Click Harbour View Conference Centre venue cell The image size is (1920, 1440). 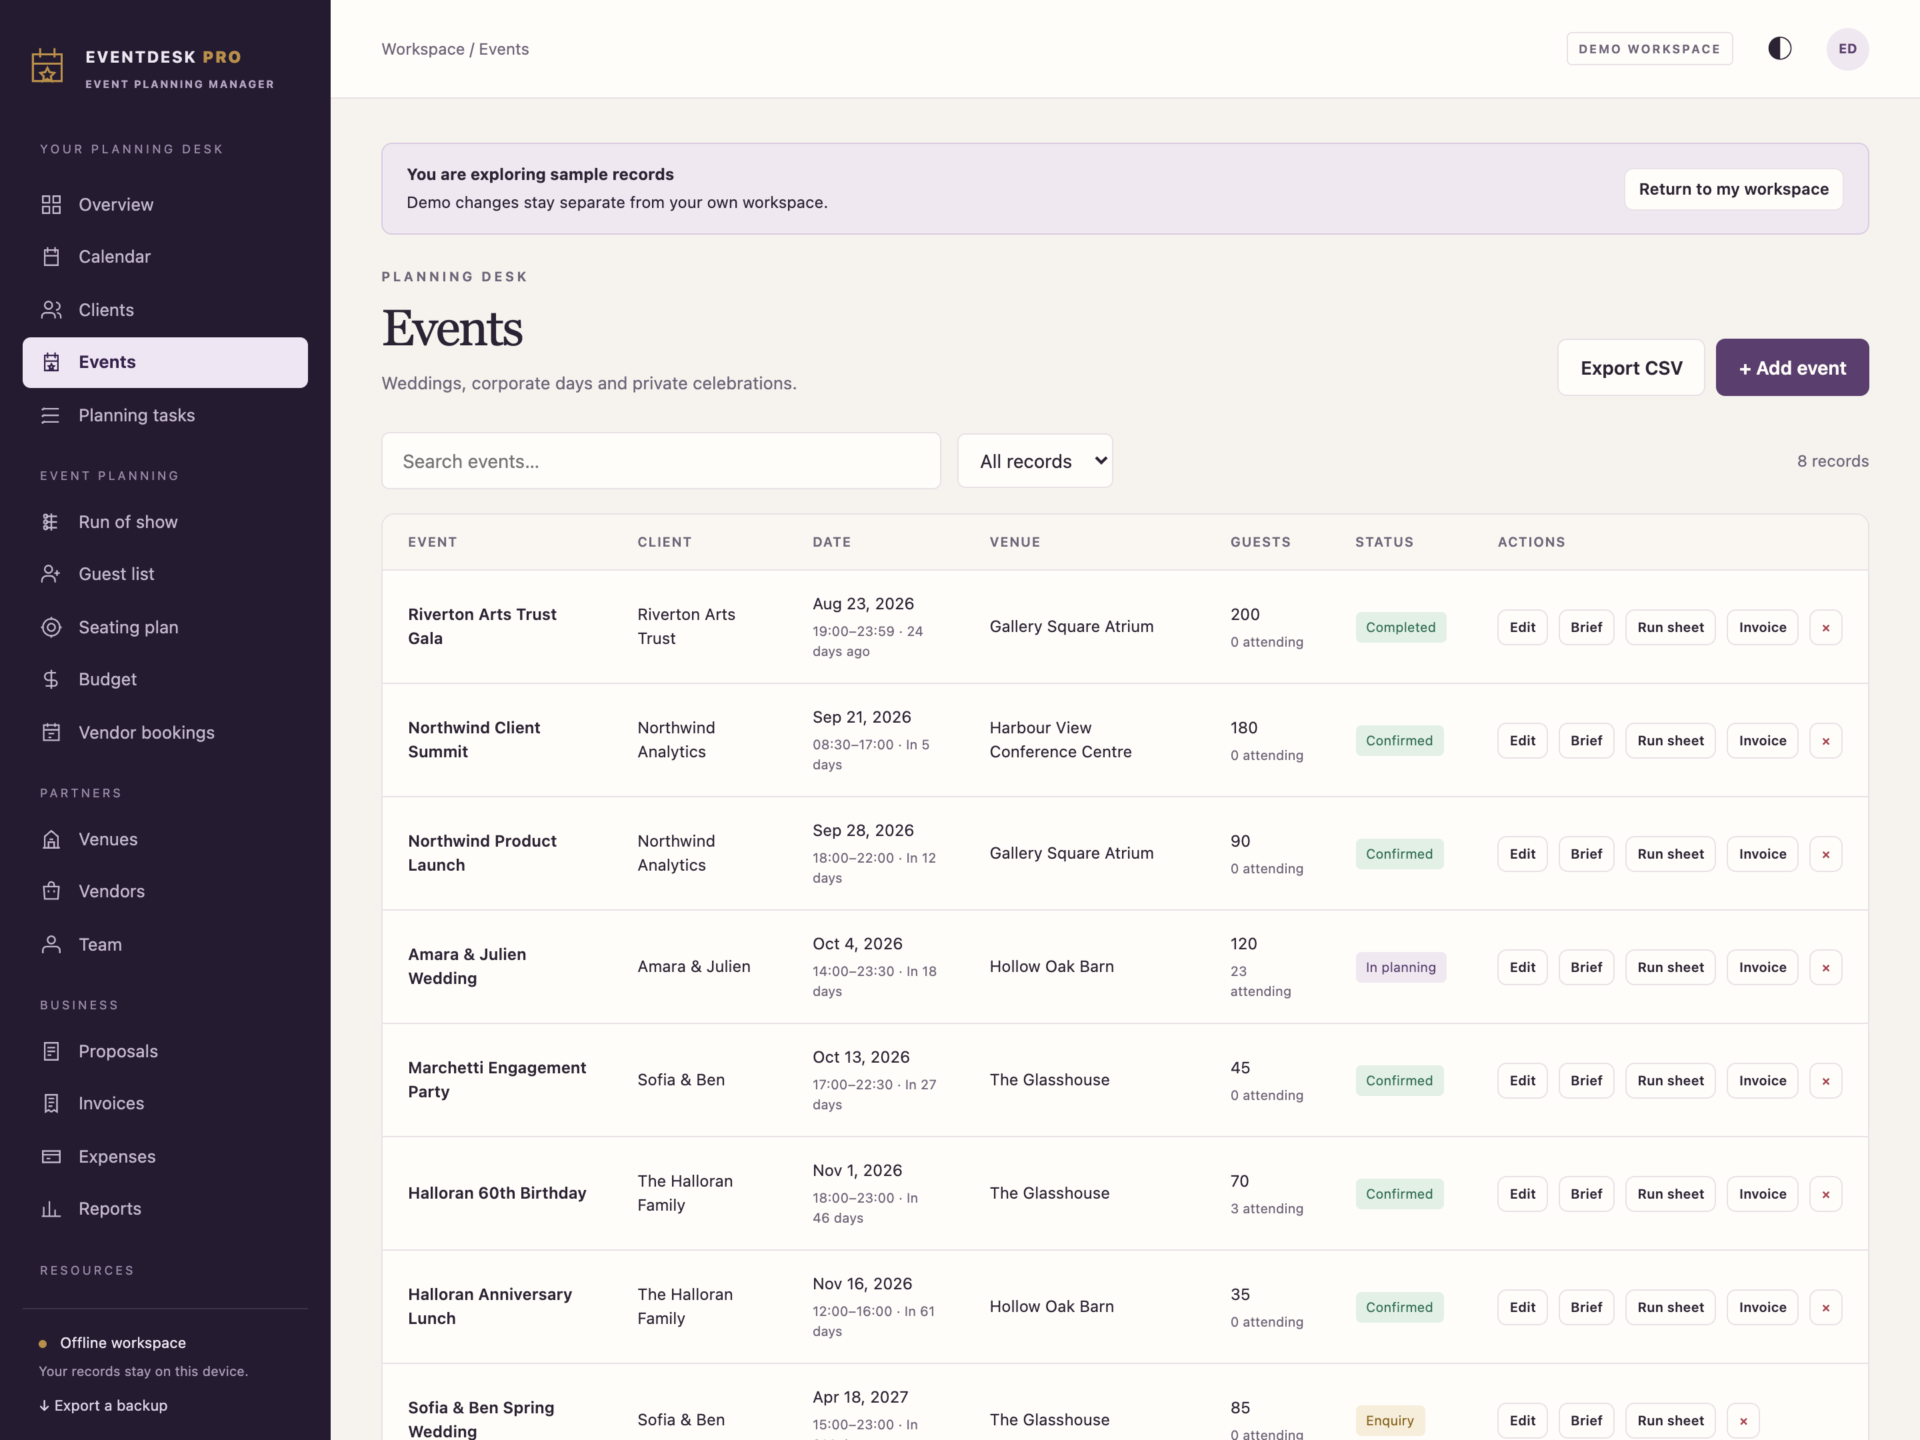coord(1060,740)
